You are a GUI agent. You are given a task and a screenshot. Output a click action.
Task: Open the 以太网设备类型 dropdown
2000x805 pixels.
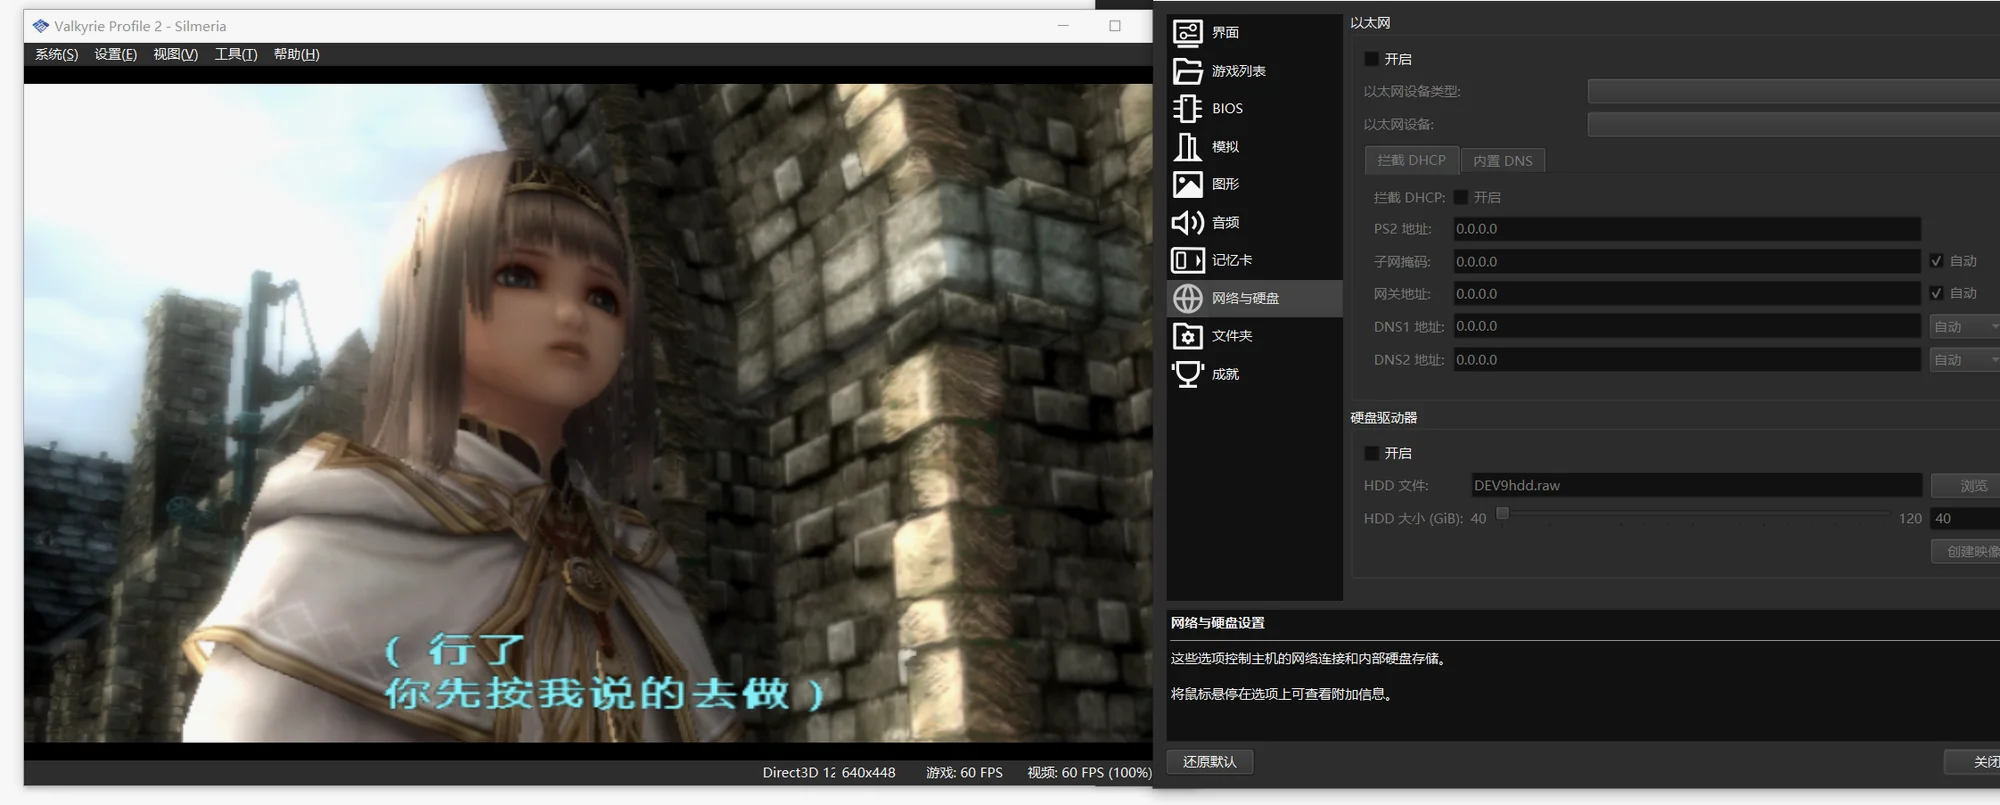coord(1793,92)
